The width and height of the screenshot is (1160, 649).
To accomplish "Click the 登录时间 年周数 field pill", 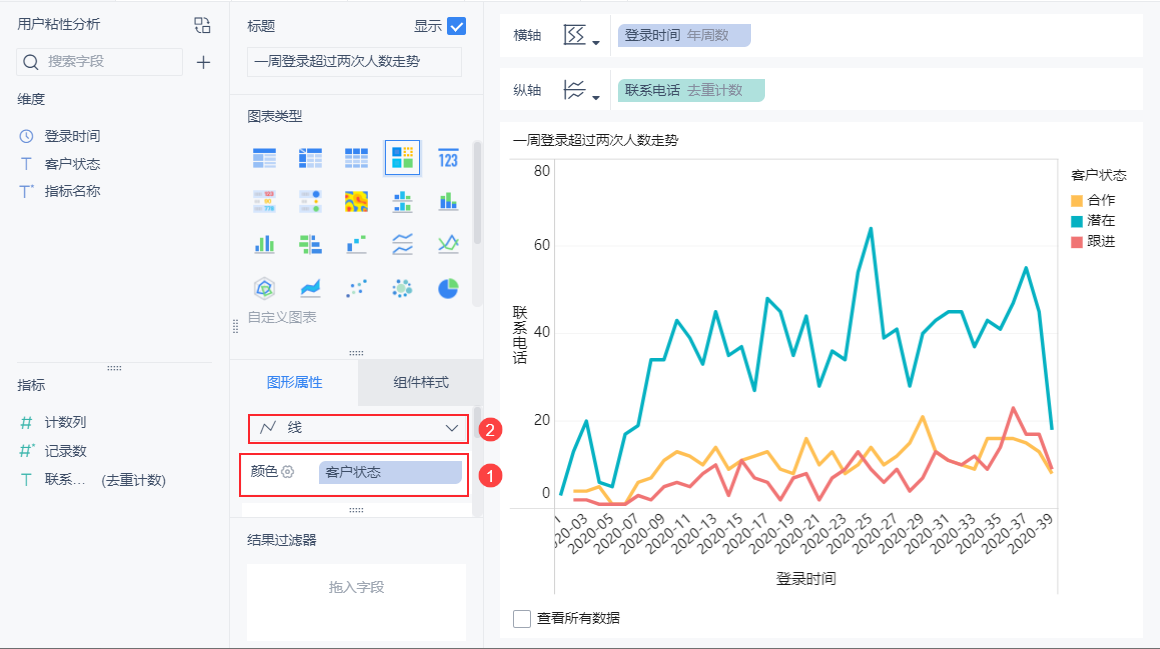I will click(684, 36).
